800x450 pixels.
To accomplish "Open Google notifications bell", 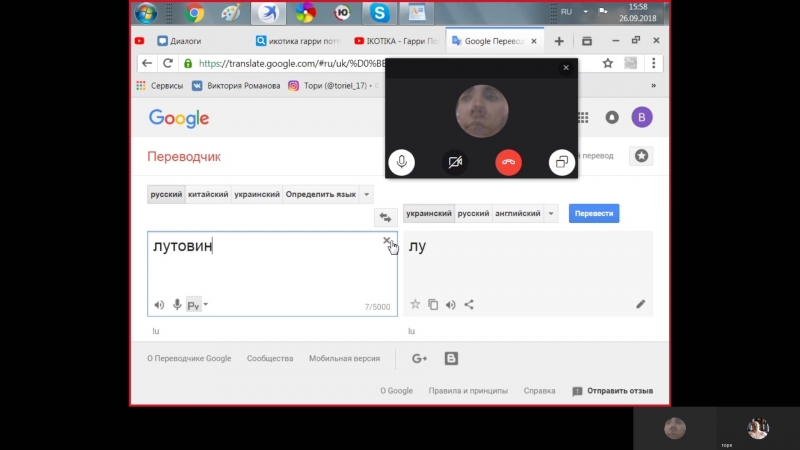I will click(x=612, y=117).
